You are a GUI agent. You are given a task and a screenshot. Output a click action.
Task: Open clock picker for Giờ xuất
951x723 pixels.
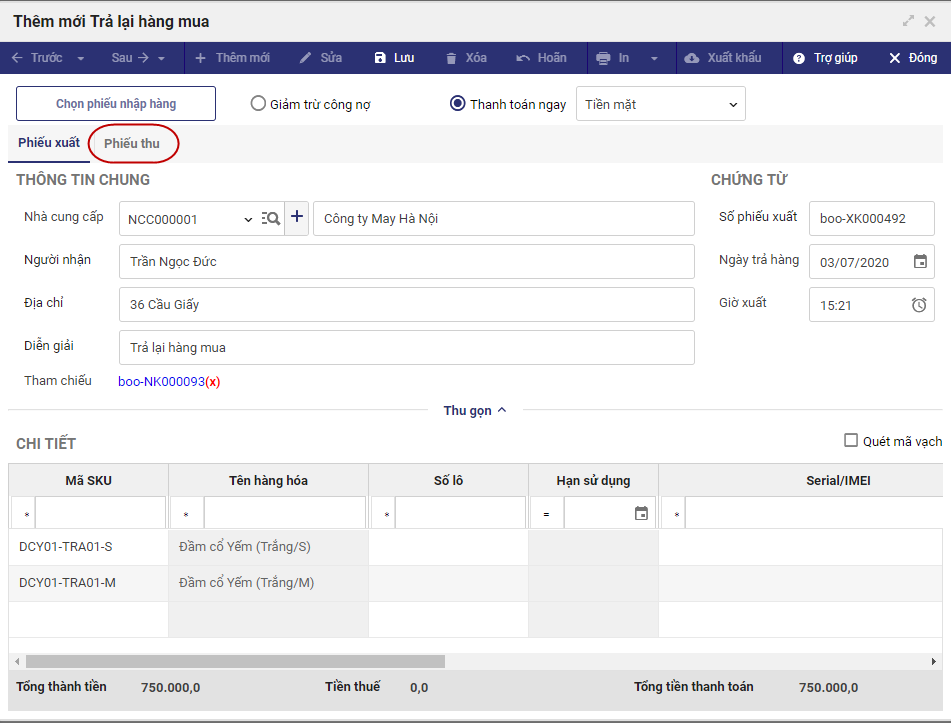point(919,305)
